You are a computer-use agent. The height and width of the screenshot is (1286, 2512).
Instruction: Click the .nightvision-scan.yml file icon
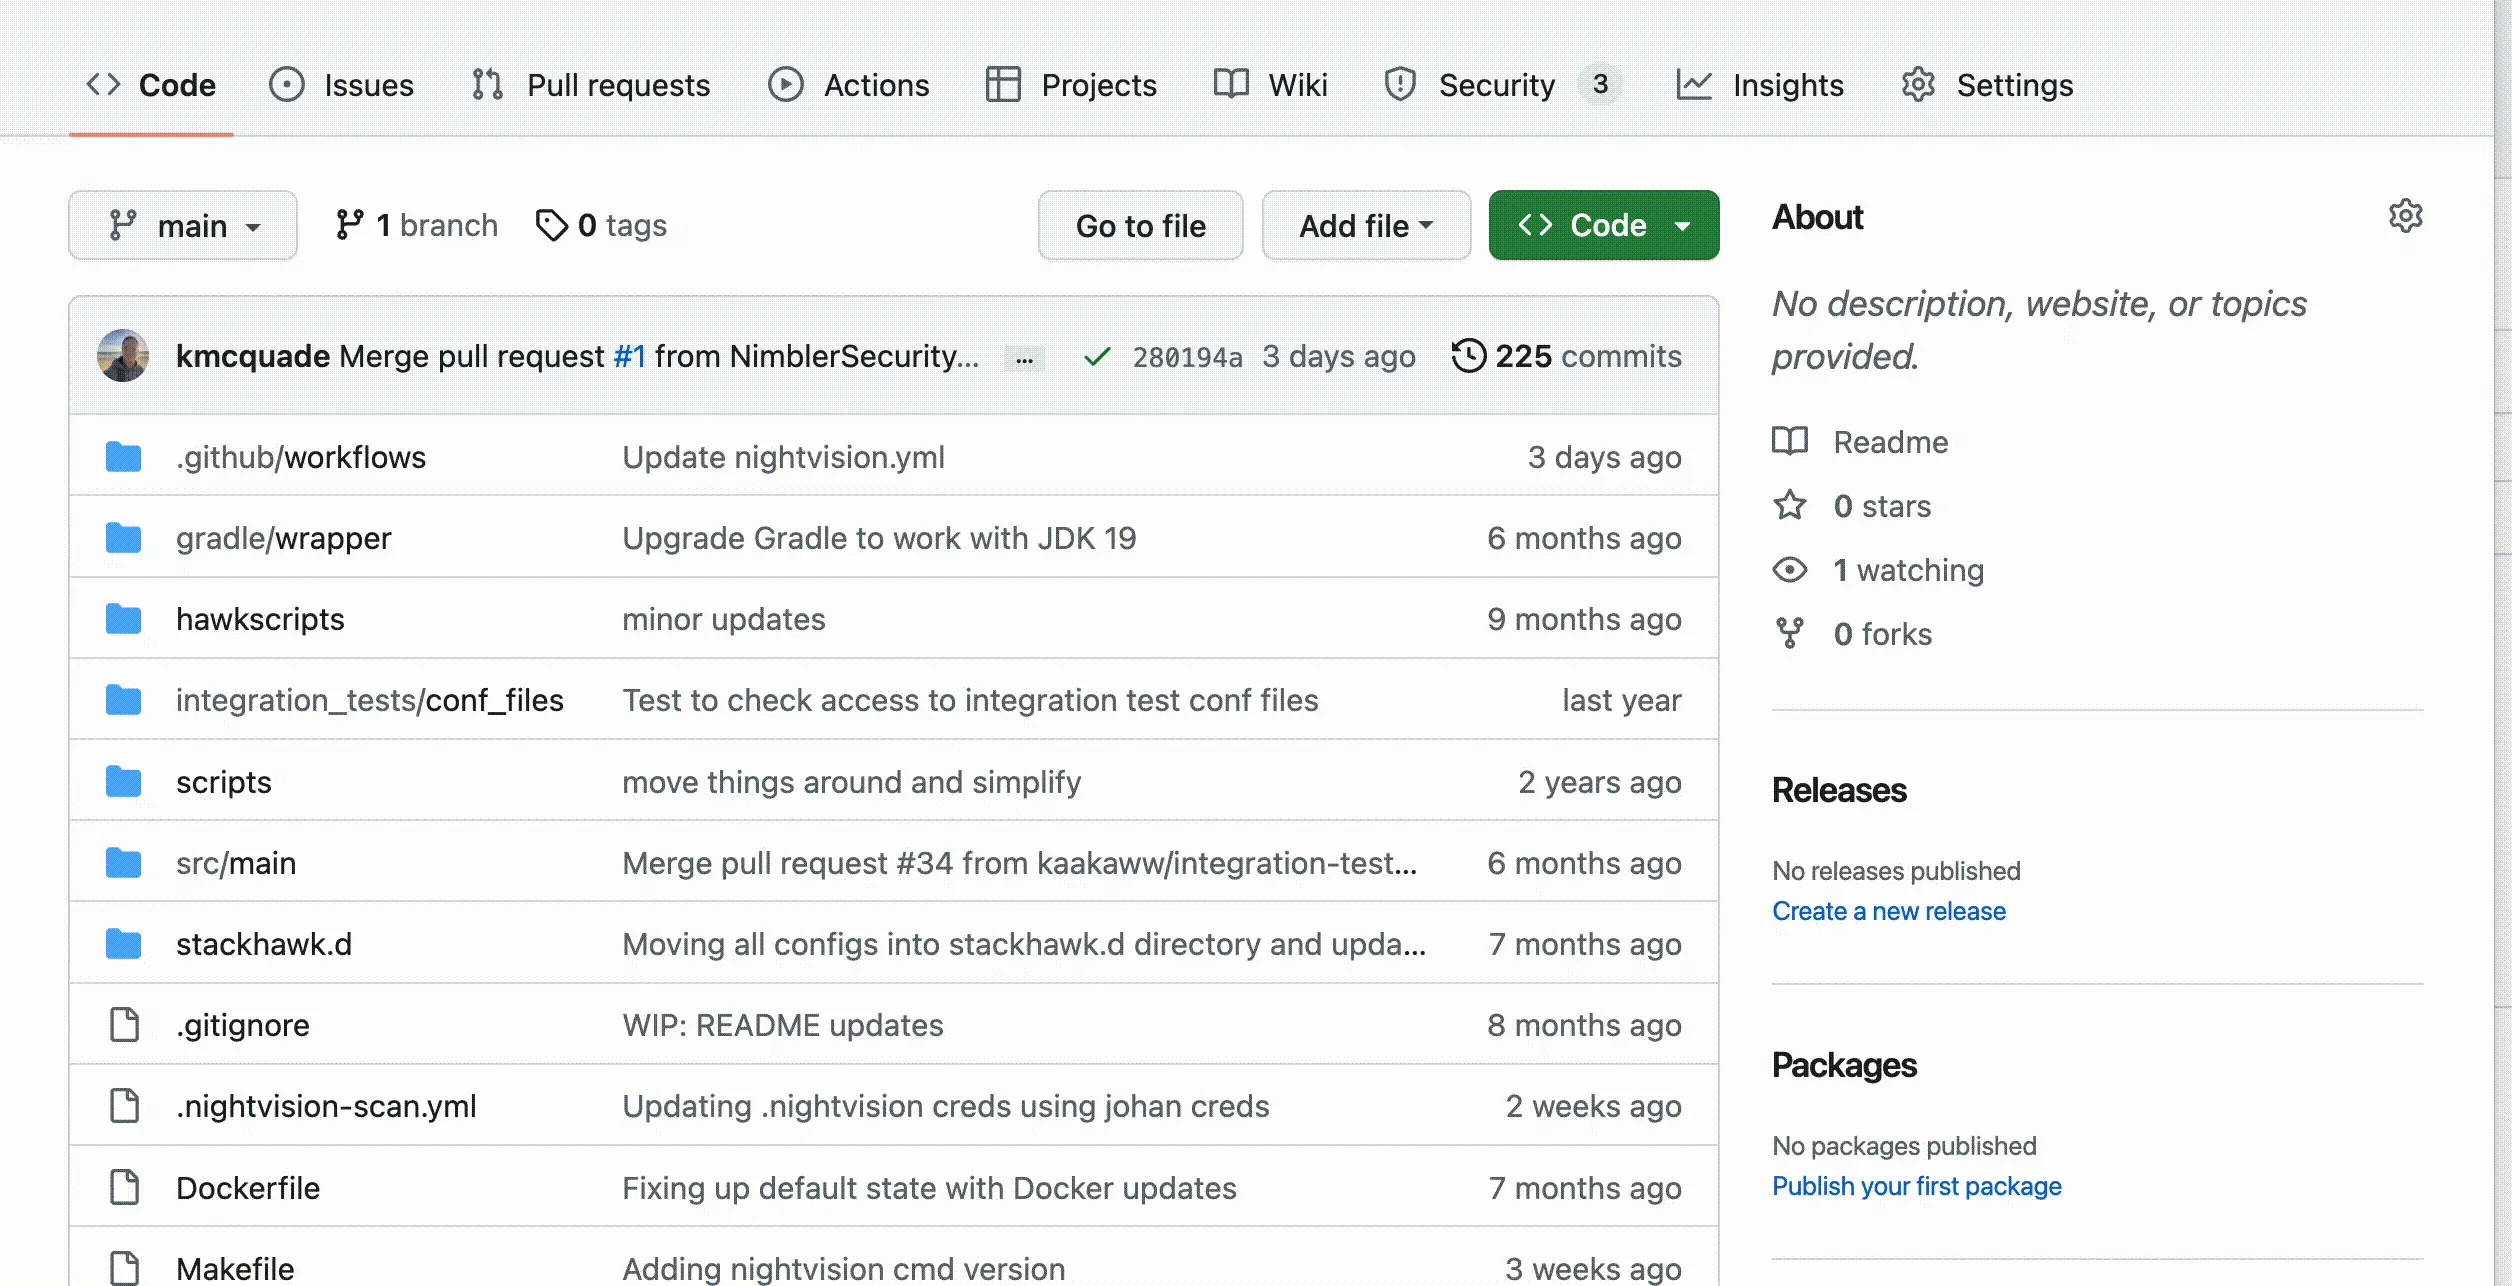124,1106
